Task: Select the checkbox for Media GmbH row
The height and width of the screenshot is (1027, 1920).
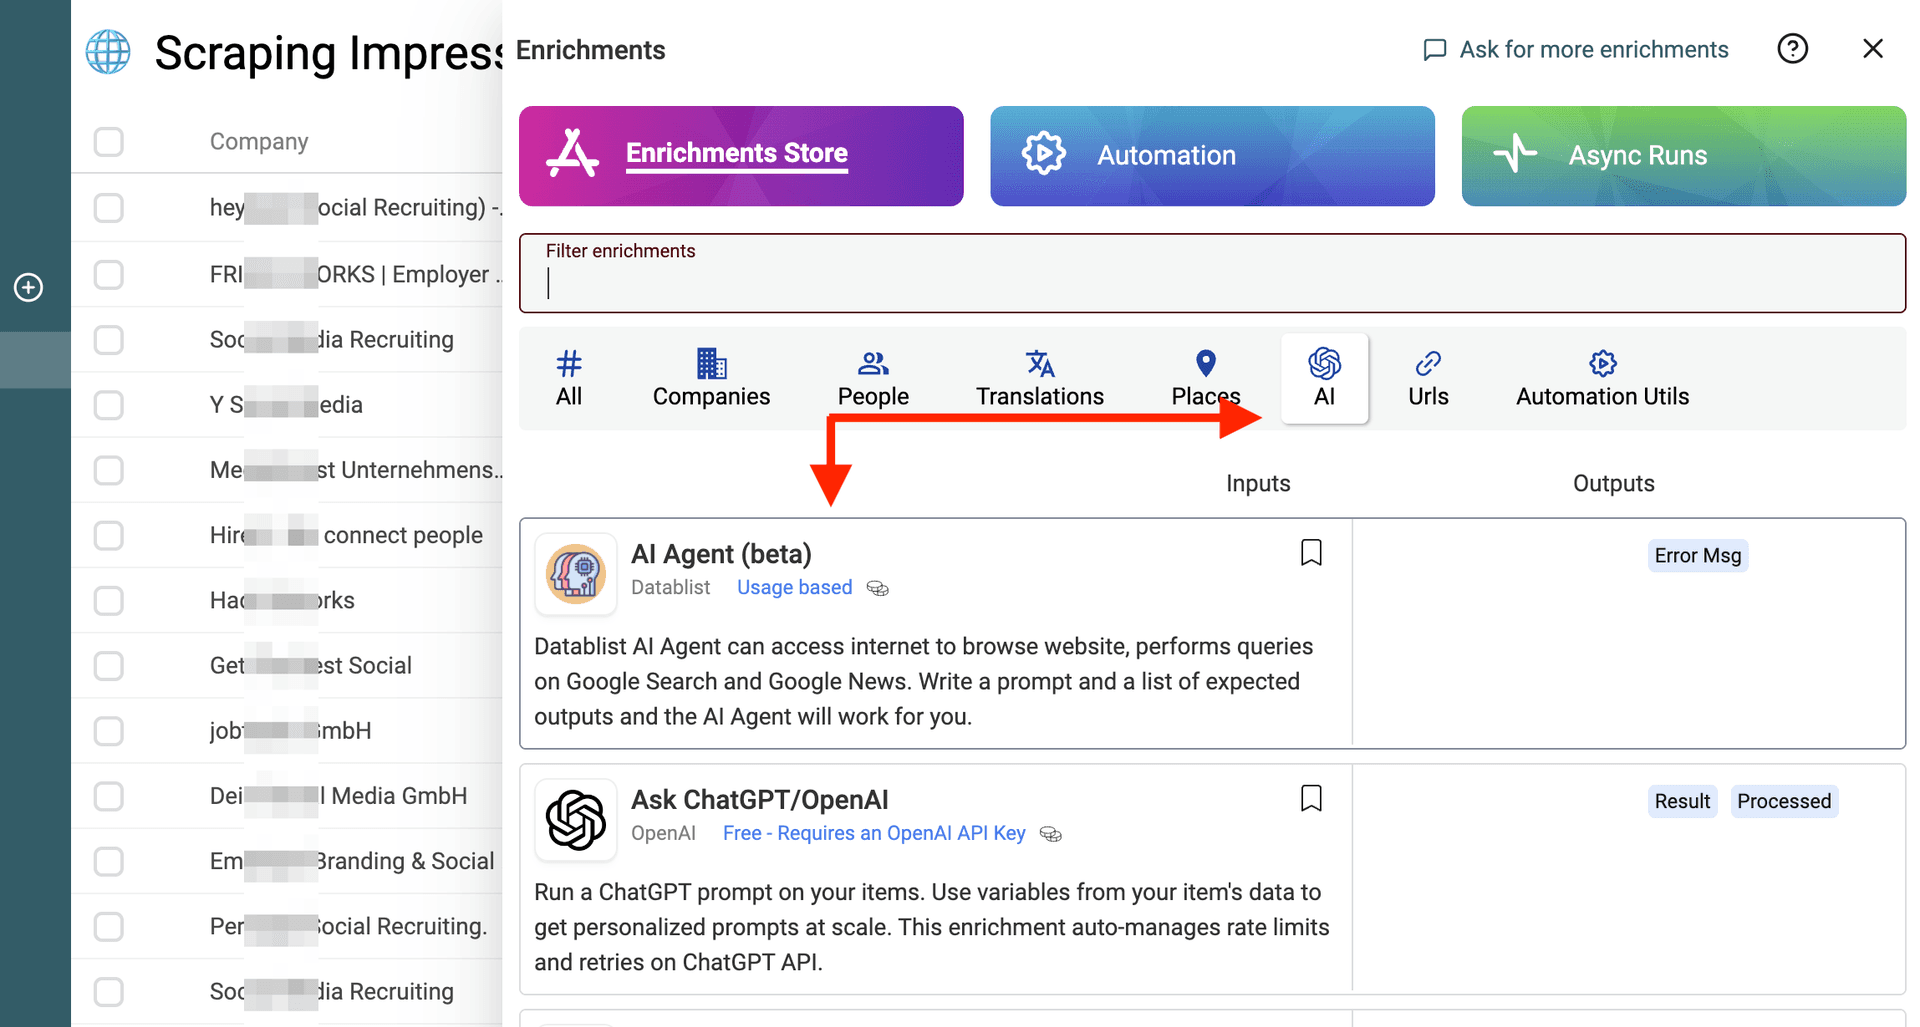Action: 109,796
